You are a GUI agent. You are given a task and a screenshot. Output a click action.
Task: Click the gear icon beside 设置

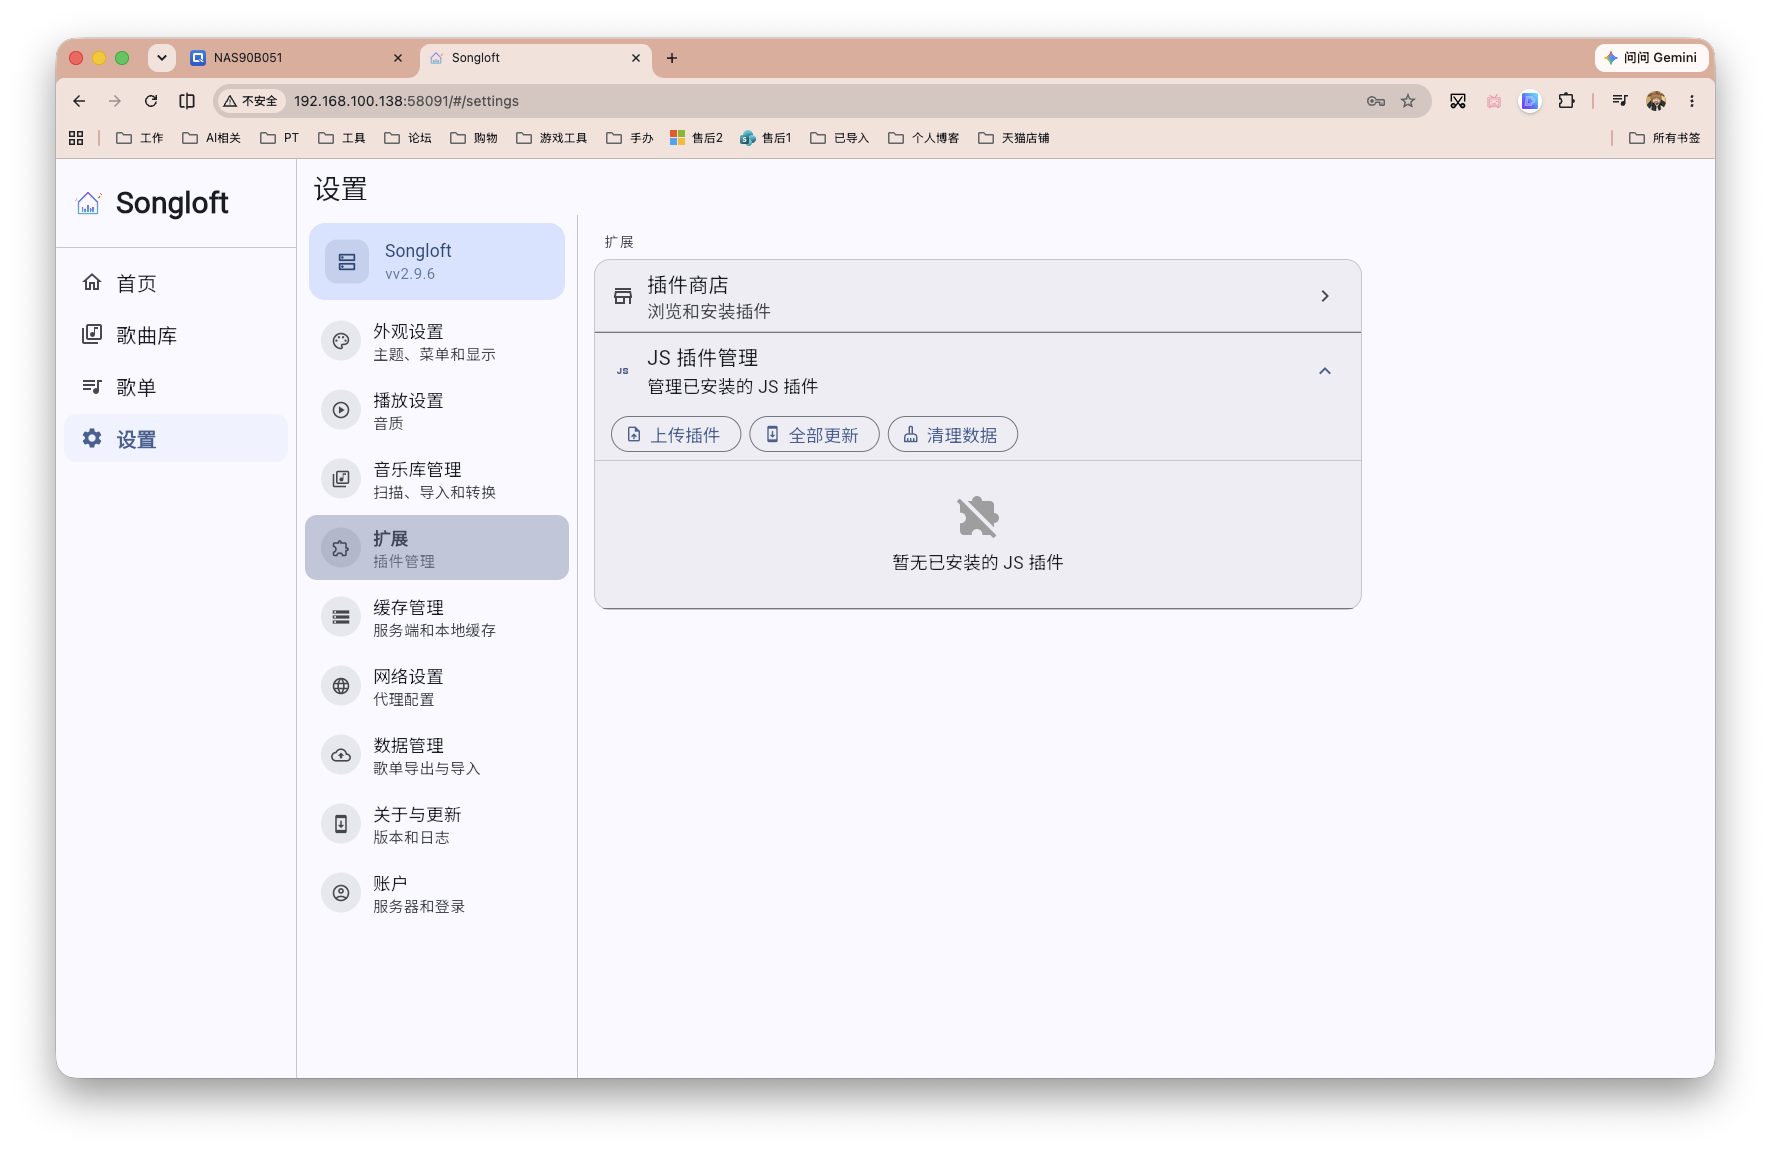pyautogui.click(x=92, y=439)
